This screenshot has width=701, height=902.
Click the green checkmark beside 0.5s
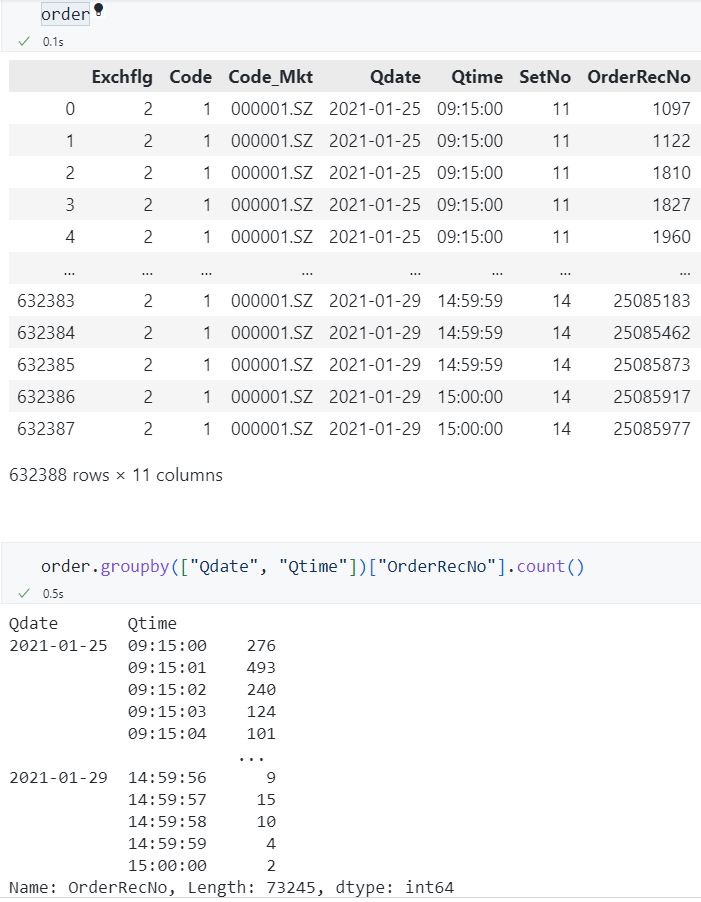click(24, 593)
